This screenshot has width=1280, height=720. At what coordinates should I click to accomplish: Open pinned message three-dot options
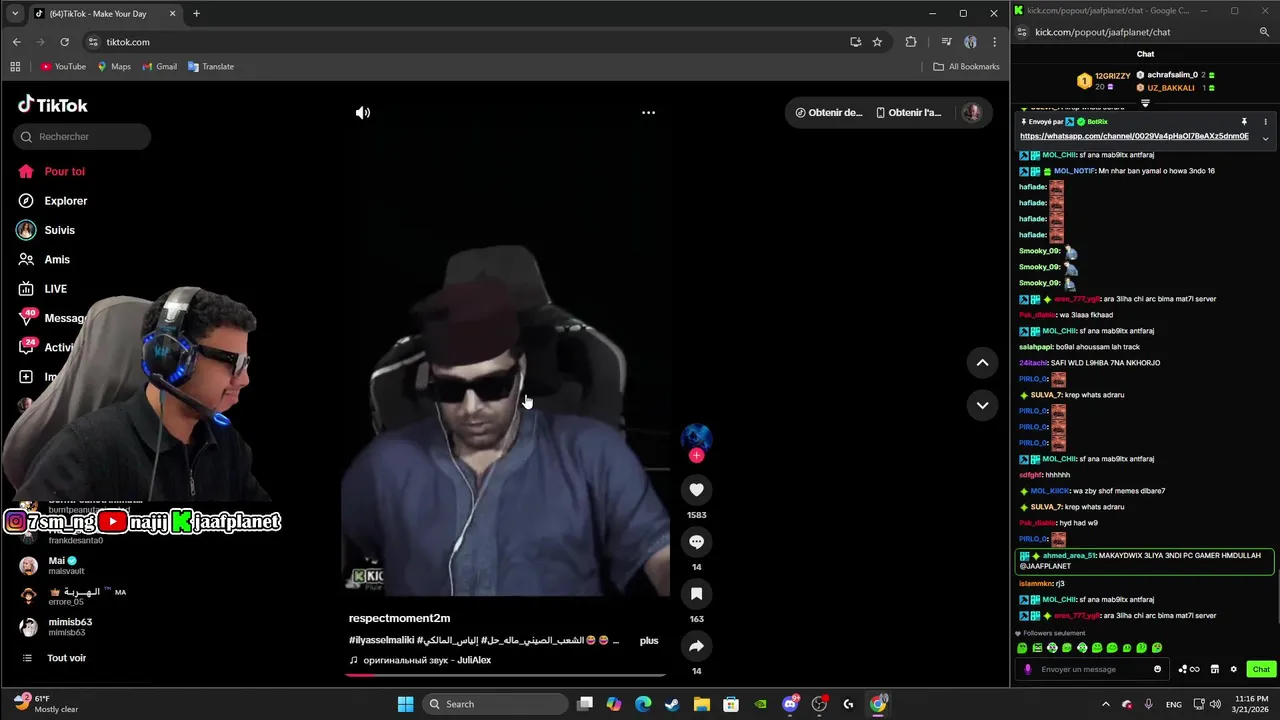coord(1265,122)
